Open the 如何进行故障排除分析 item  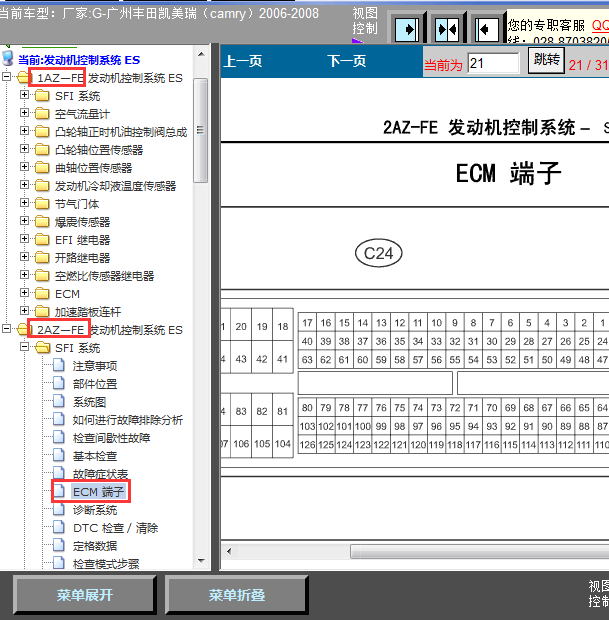coord(128,420)
